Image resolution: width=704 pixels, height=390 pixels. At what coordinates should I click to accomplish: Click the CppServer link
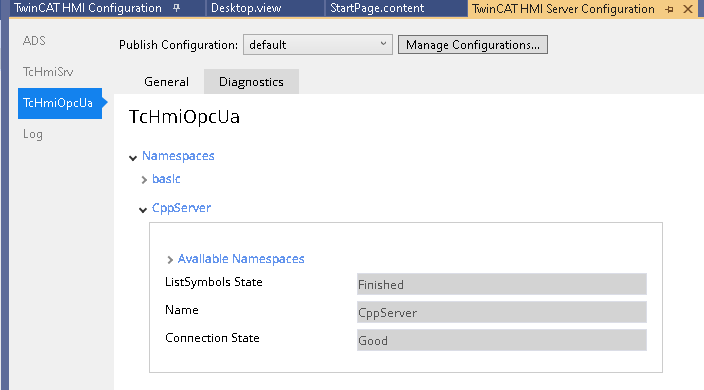pyautogui.click(x=181, y=208)
